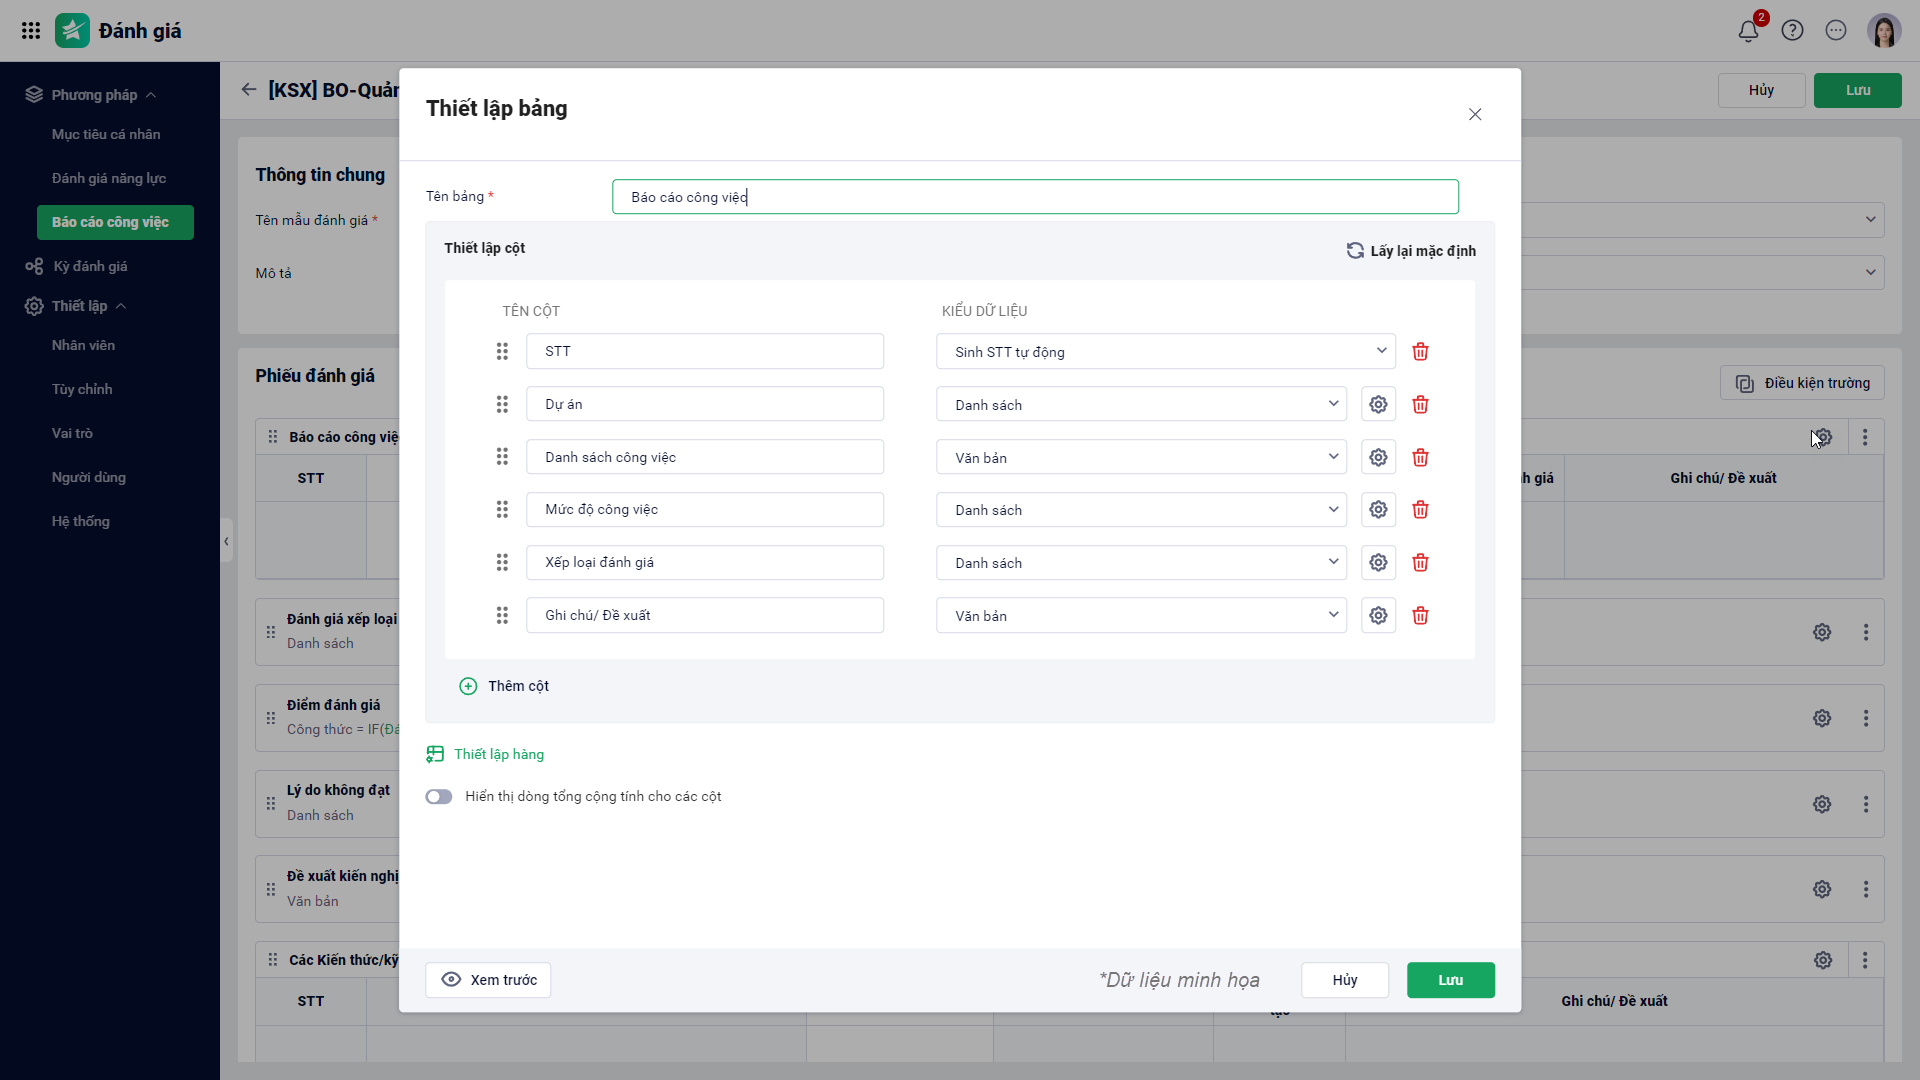
Task: Open data type dropdown for Dự án
Action: 1141,405
